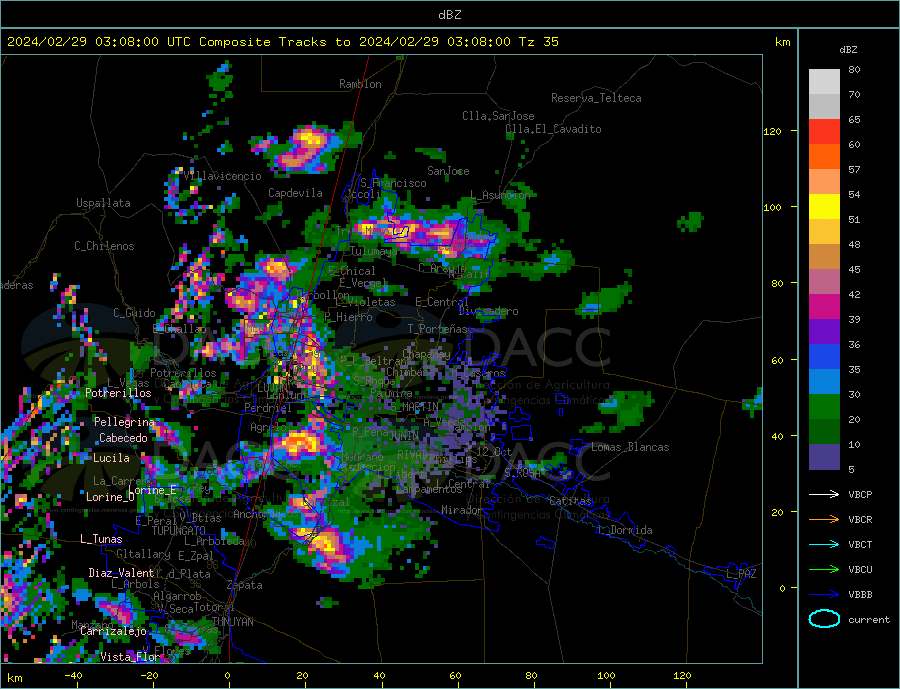Pick the light gray swatch between 80 and 70

(x=824, y=82)
